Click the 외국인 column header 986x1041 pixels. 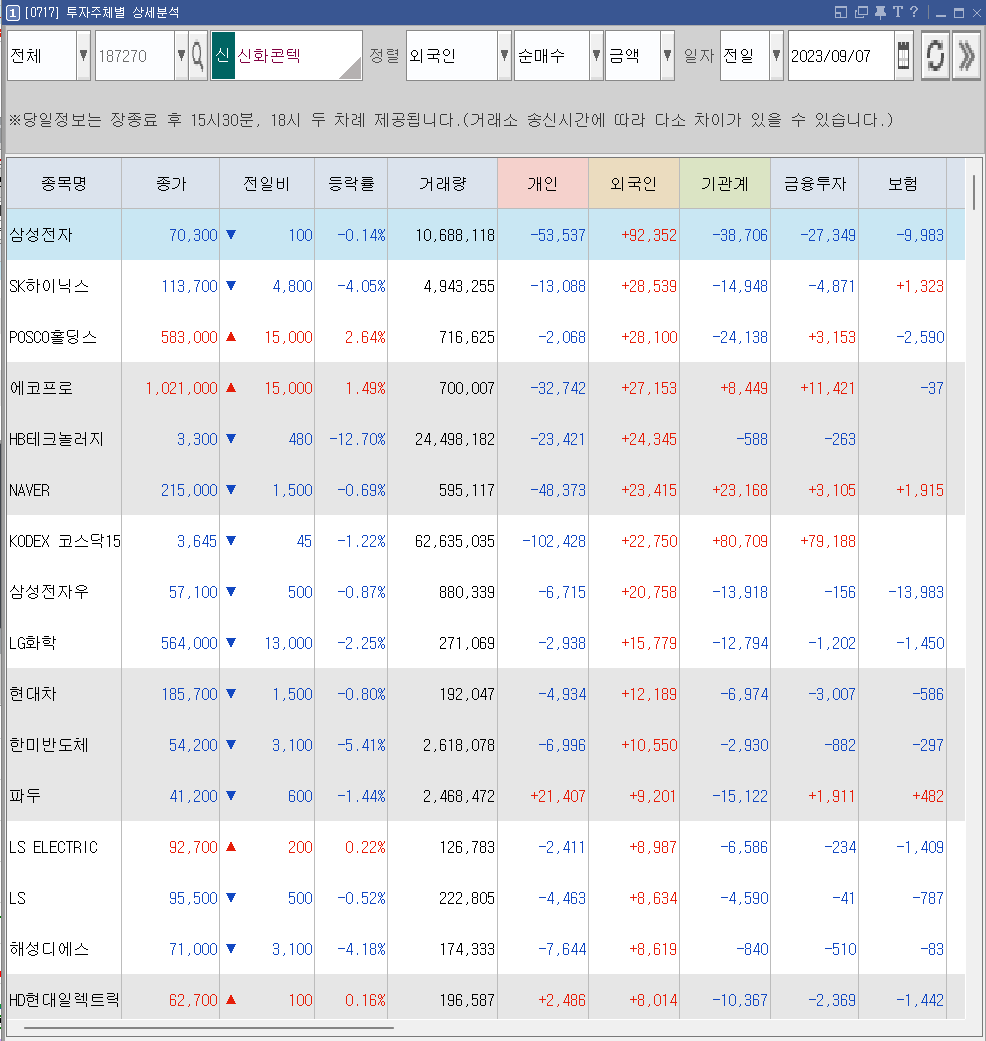633,183
